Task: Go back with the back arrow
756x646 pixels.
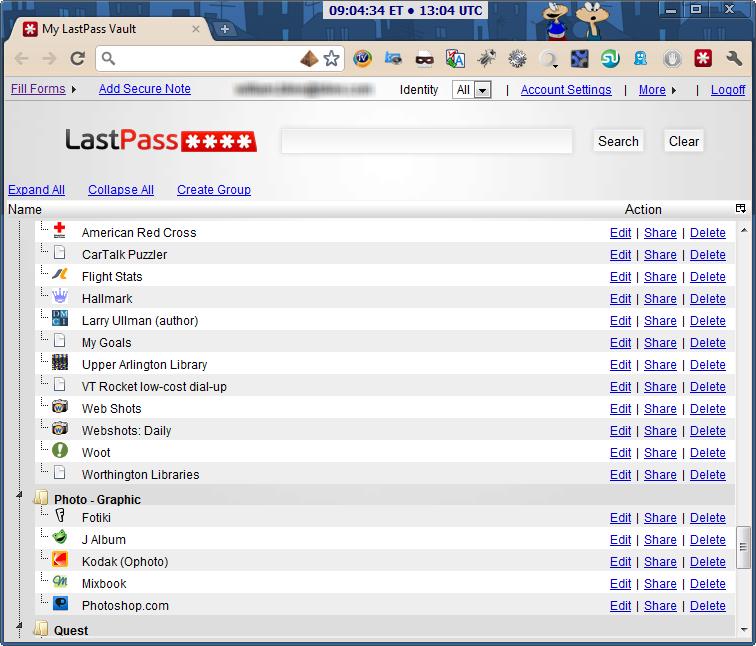Action: pos(21,59)
